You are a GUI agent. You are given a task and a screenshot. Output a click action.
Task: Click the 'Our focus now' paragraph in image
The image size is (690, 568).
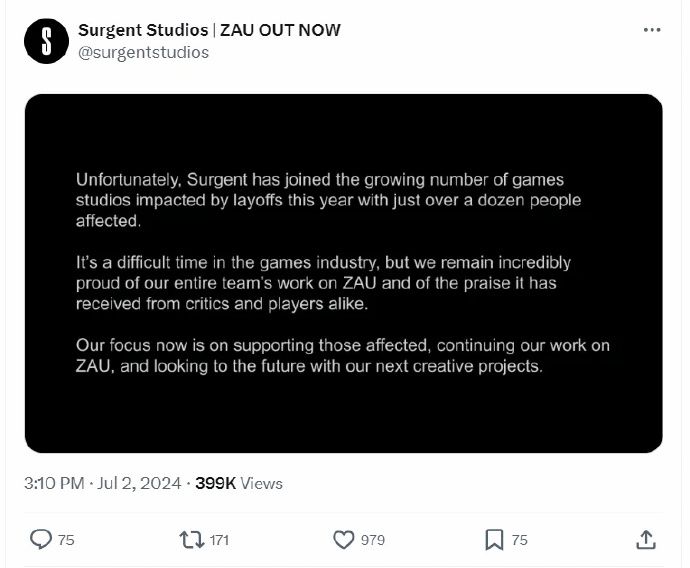pos(343,355)
